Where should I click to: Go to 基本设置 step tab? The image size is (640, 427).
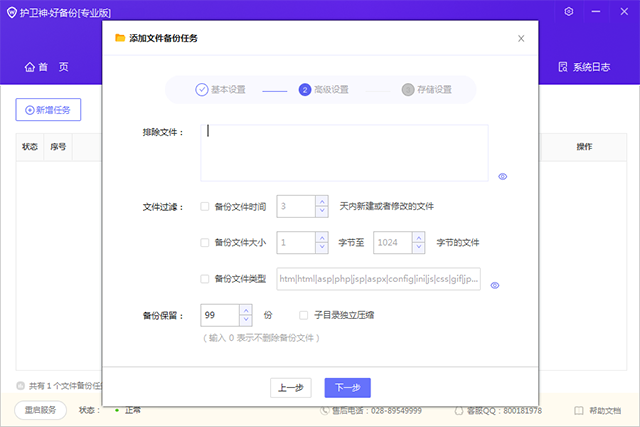point(220,89)
